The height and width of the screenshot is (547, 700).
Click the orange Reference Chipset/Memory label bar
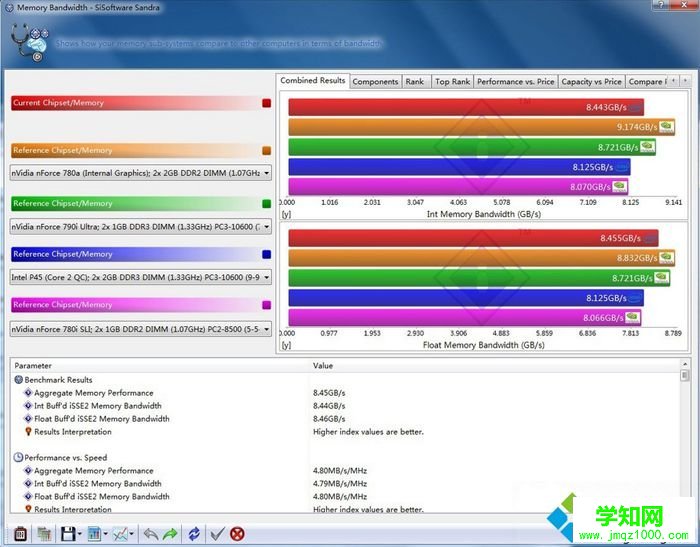point(136,150)
